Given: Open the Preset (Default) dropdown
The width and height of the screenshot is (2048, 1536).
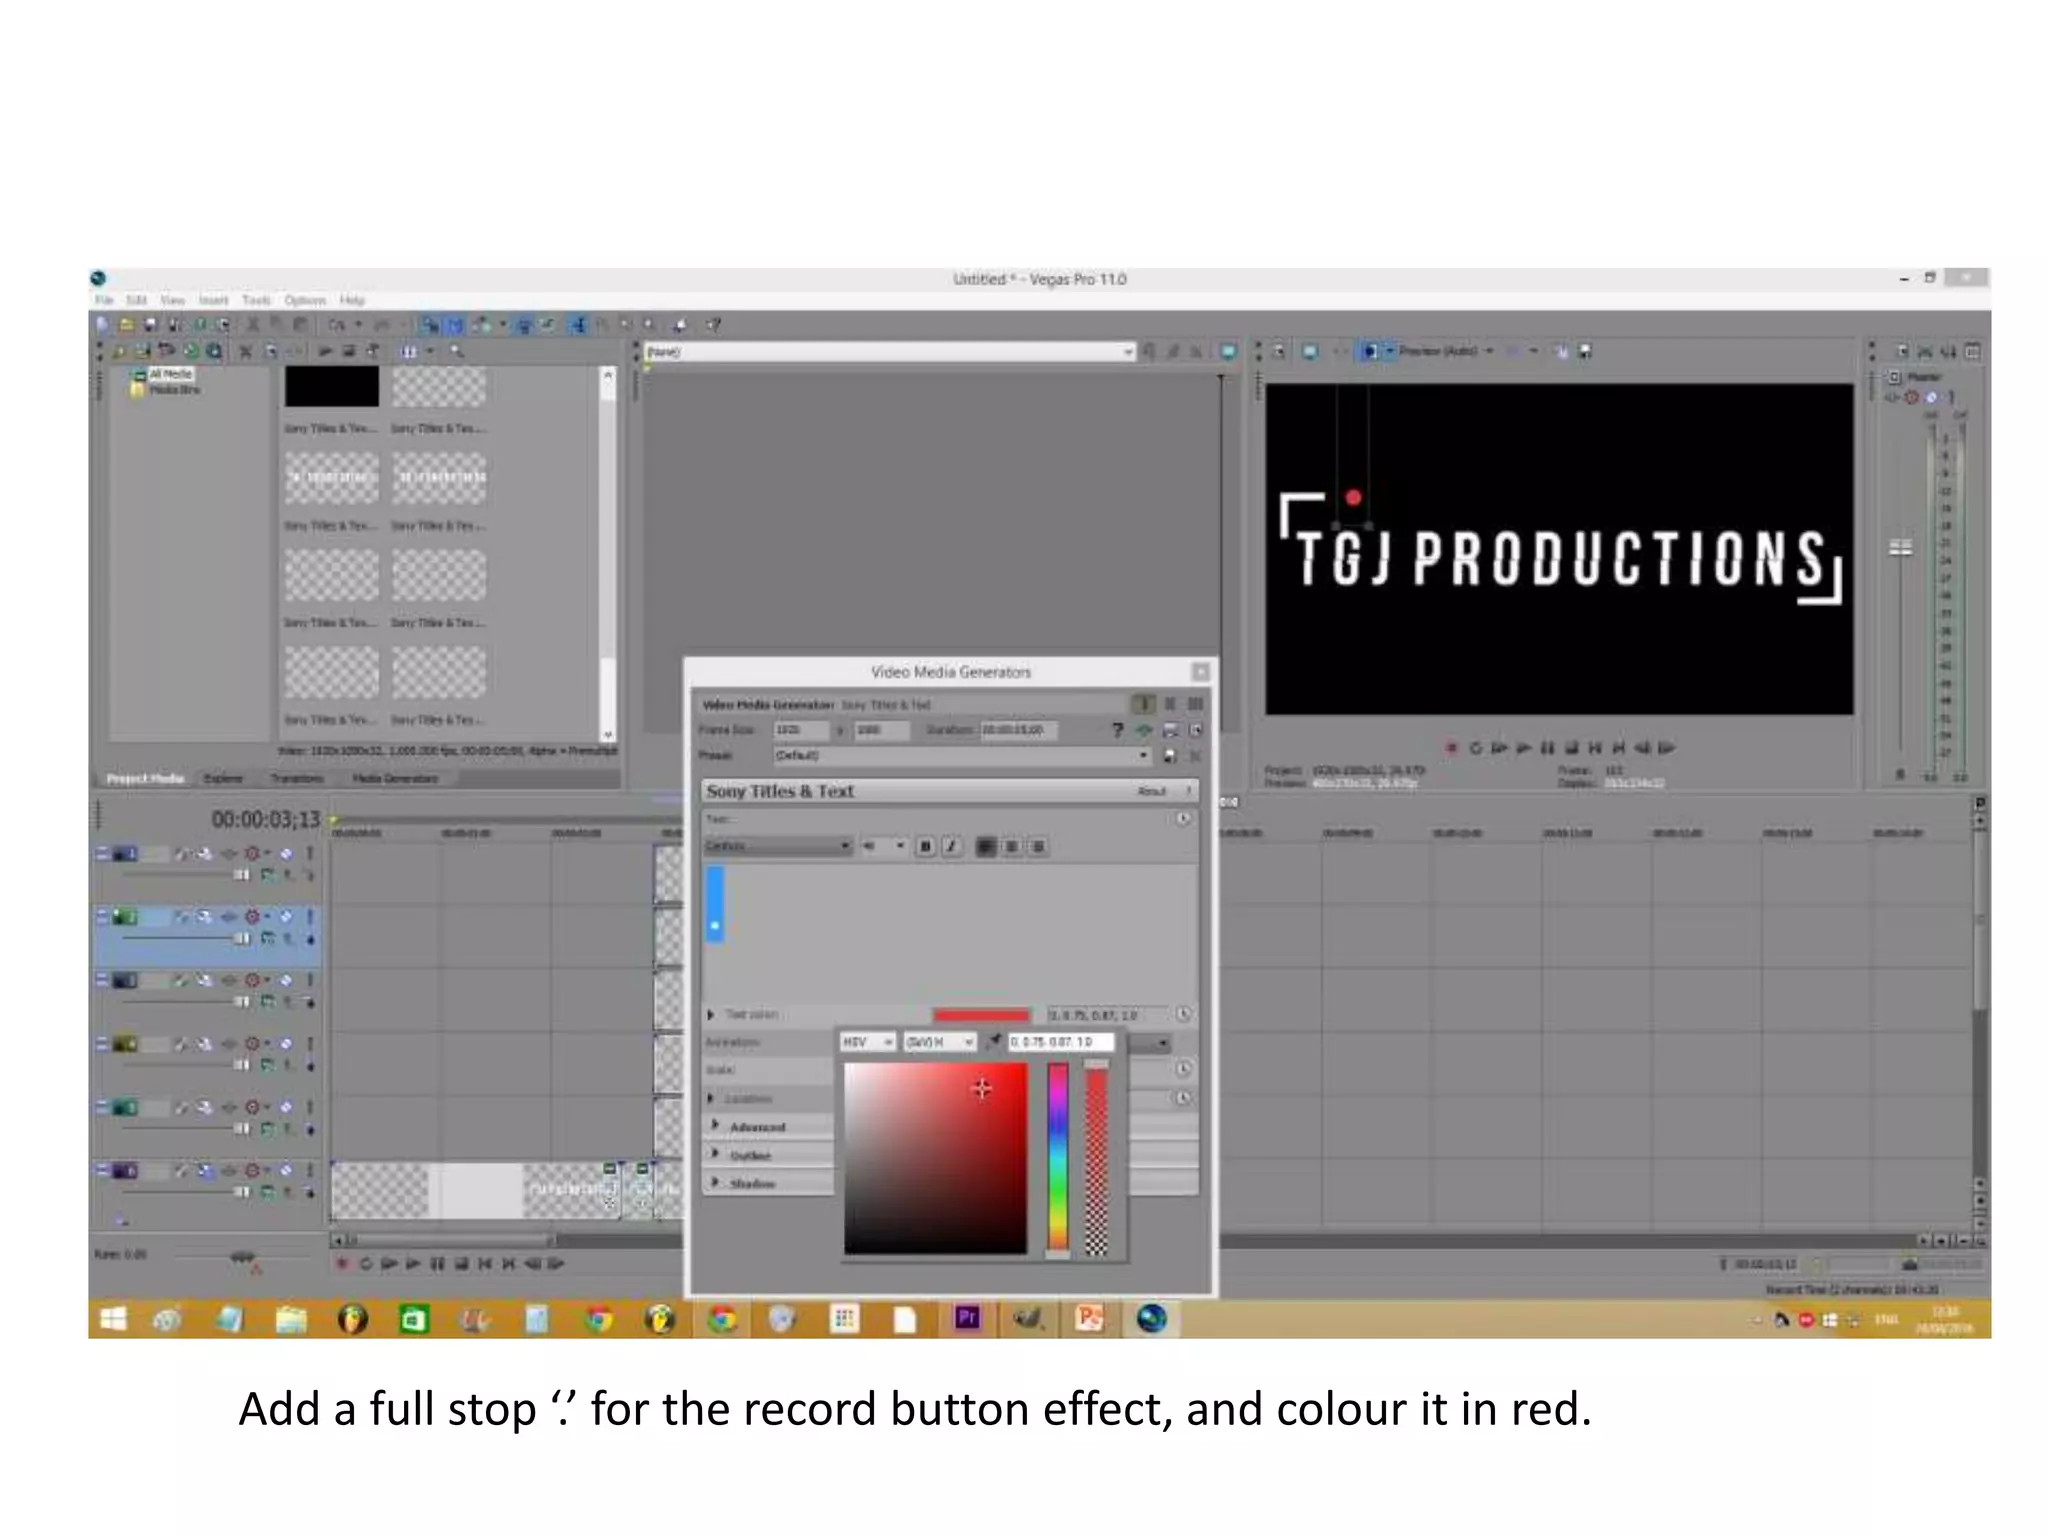Looking at the screenshot, I should tap(962, 756).
